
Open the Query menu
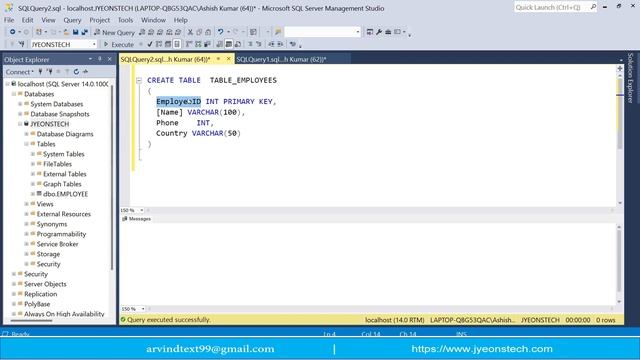point(72,20)
